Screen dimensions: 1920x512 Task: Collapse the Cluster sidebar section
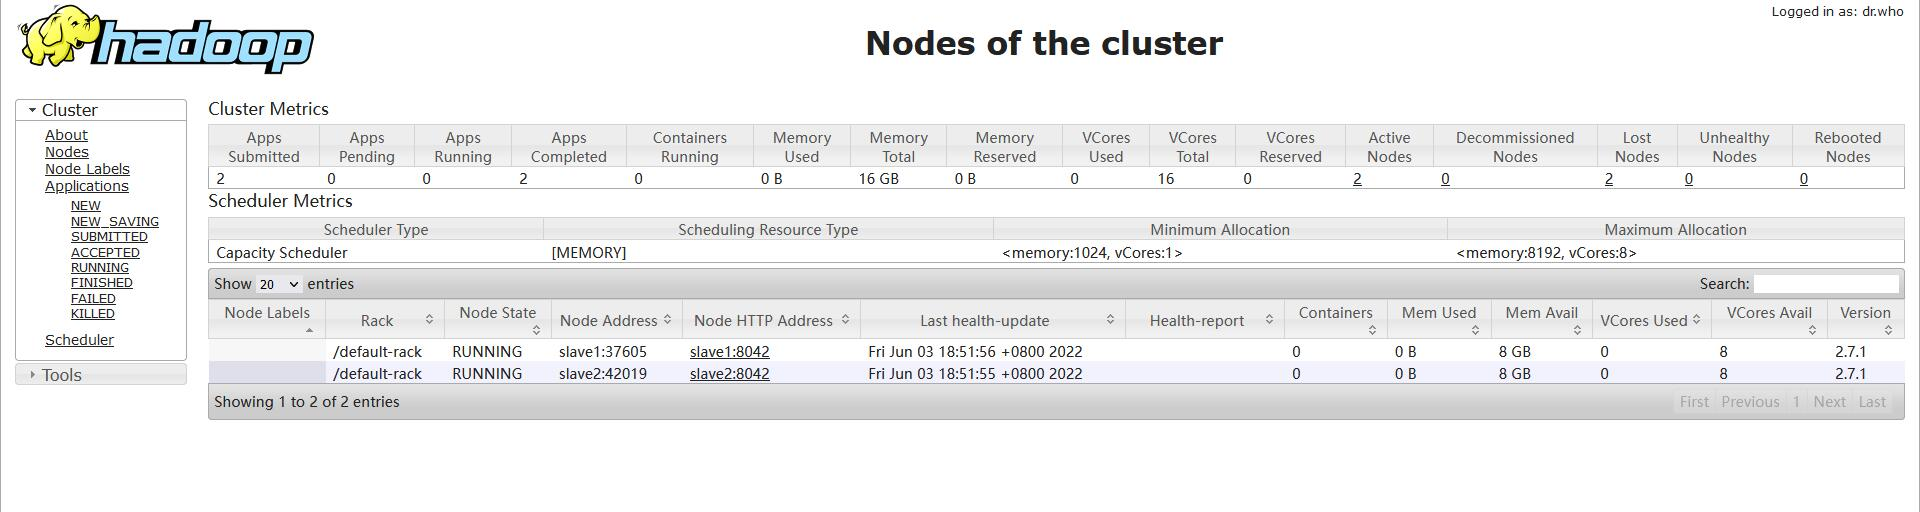pyautogui.click(x=101, y=110)
